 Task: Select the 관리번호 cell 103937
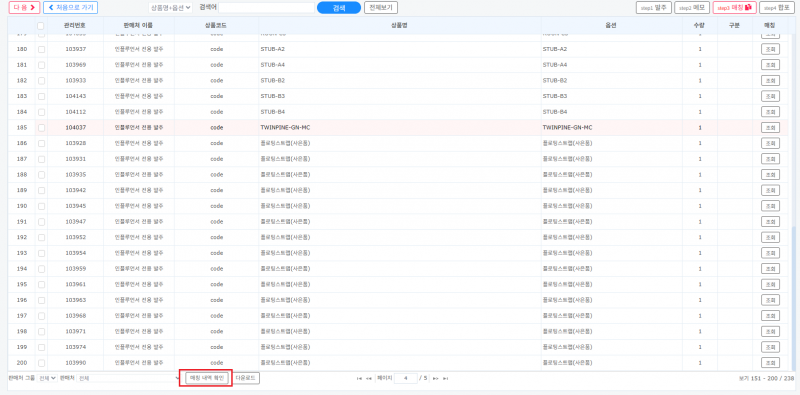(x=76, y=50)
